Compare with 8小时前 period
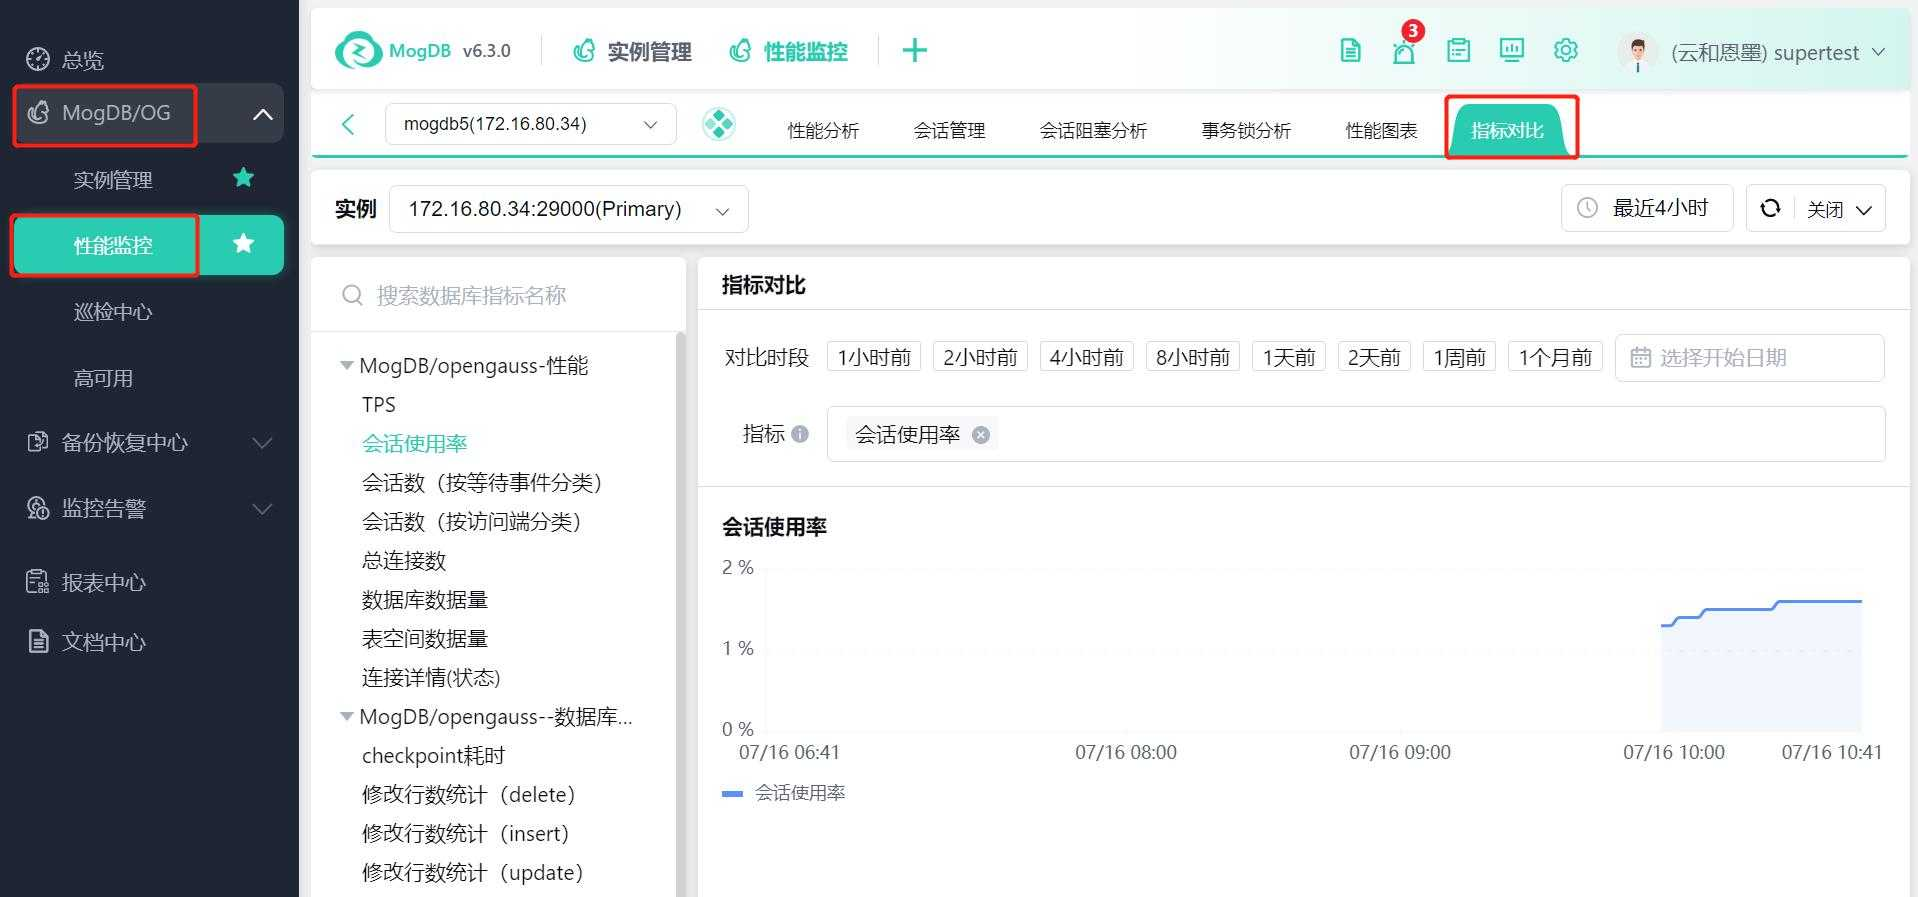1918x897 pixels. tap(1193, 357)
